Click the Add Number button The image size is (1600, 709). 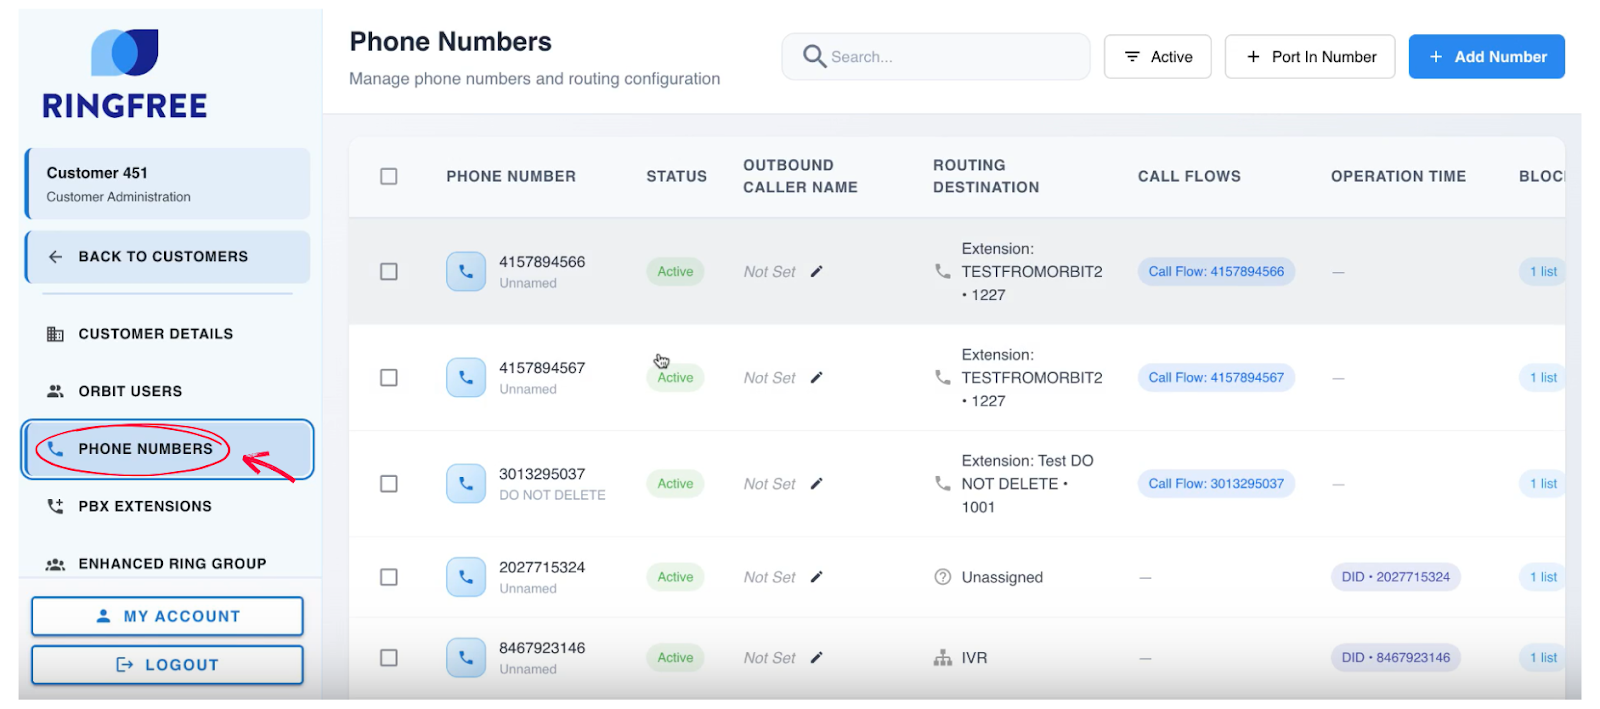pos(1486,57)
